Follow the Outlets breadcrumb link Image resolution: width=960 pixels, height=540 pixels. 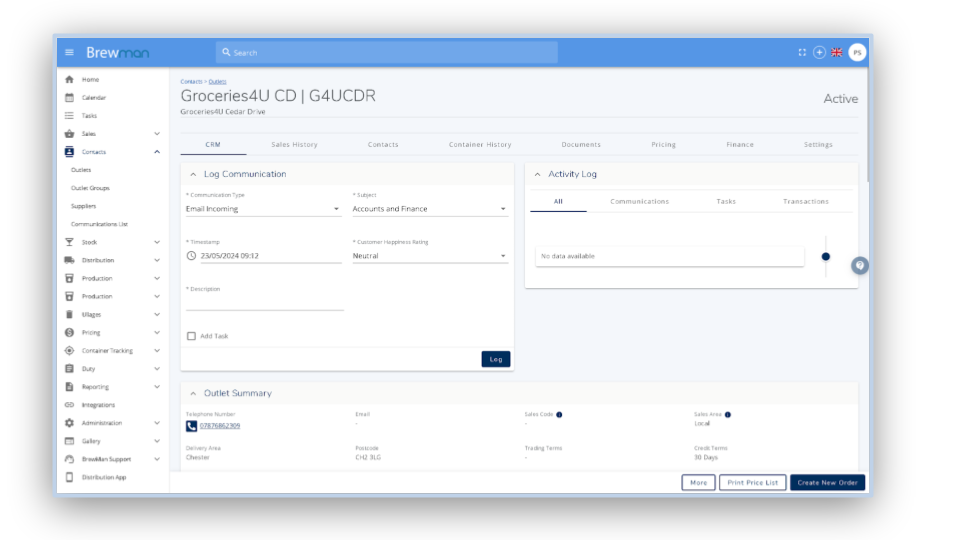tap(217, 81)
